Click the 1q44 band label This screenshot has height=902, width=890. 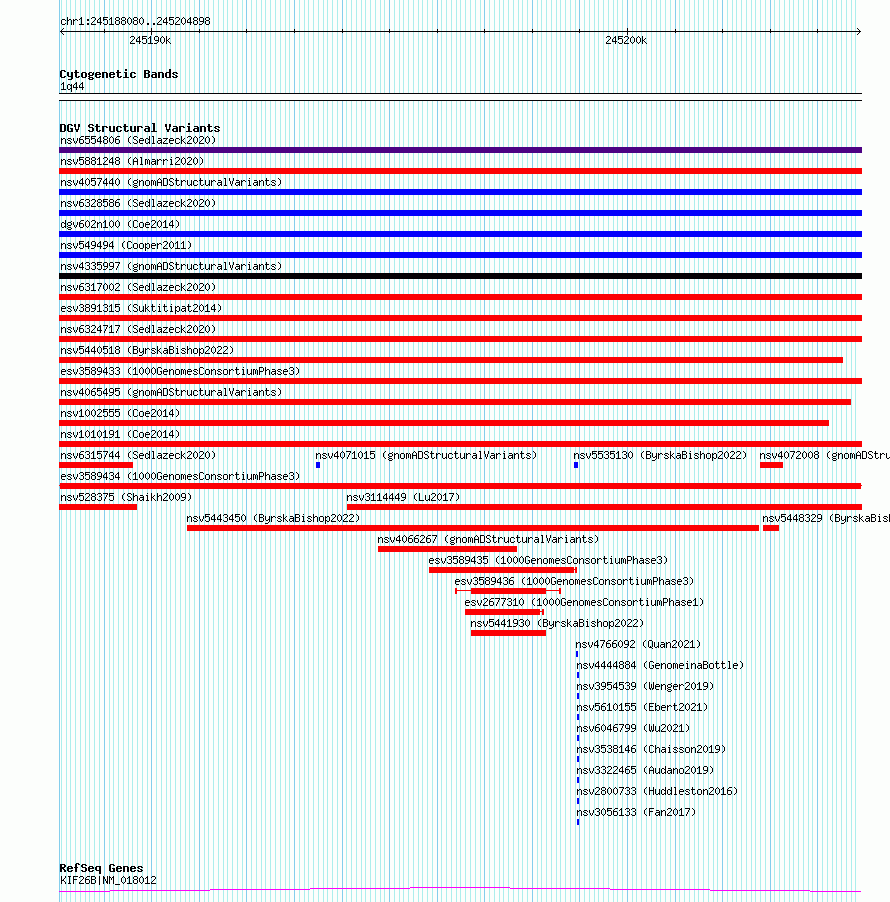coord(72,86)
